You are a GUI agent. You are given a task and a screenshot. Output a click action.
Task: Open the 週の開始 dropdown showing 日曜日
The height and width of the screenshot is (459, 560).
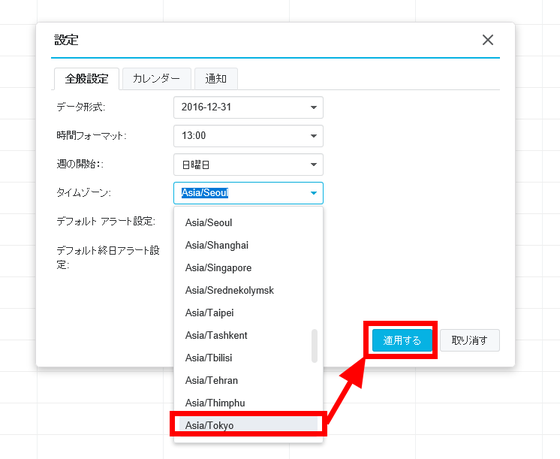coord(248,164)
